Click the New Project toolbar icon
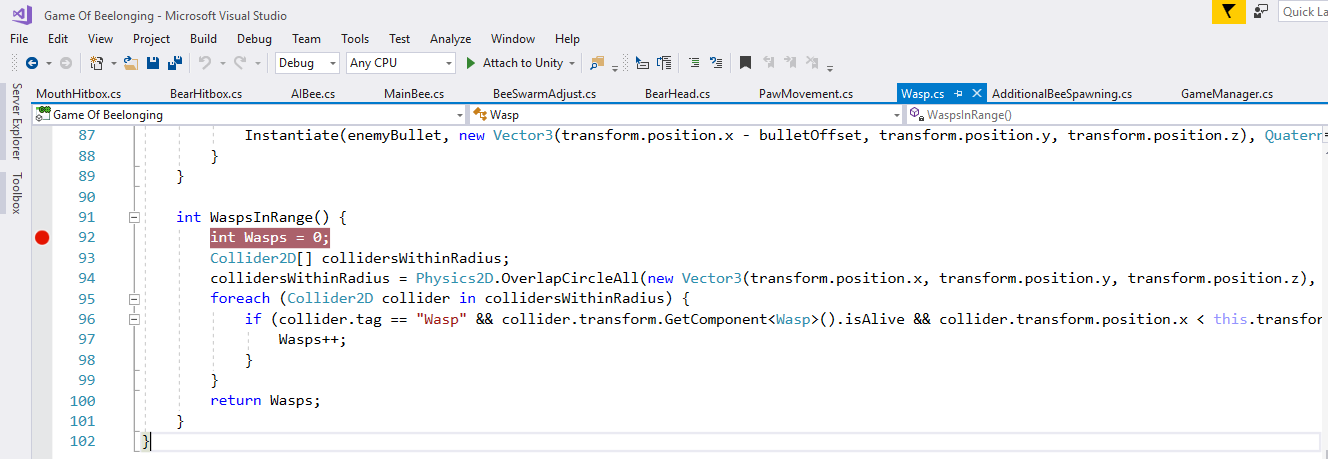The image size is (1328, 459). point(96,63)
